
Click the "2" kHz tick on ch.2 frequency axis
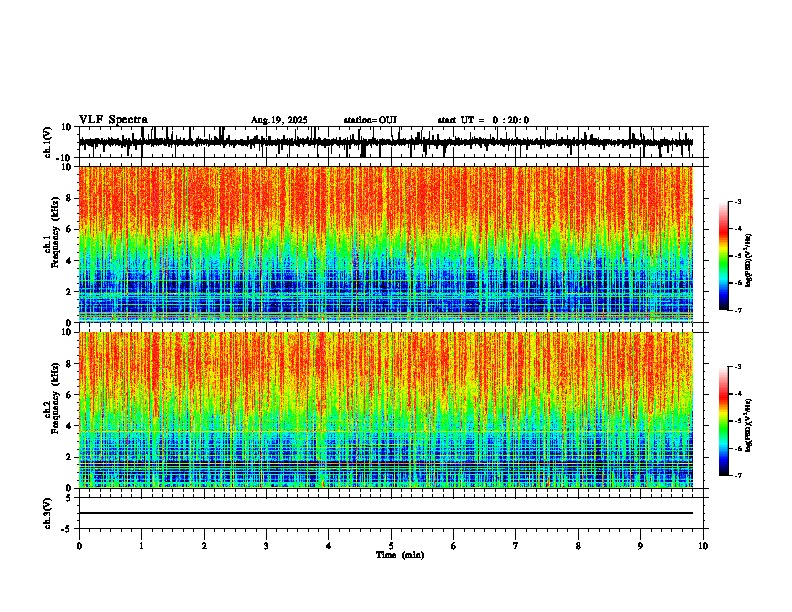[x=70, y=457]
